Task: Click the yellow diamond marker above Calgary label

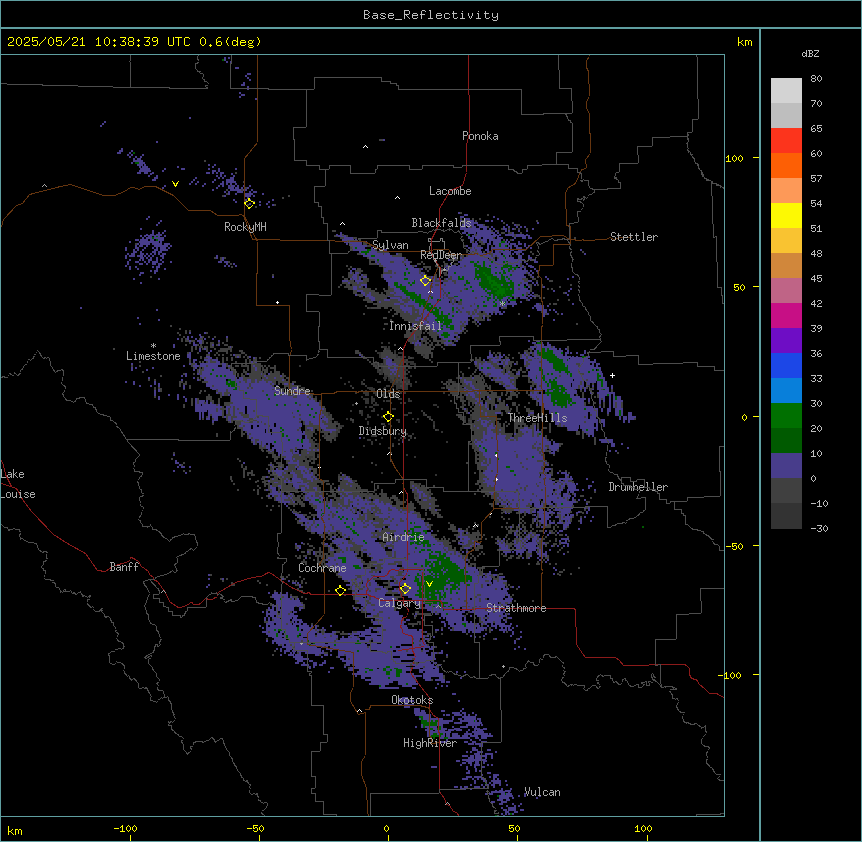Action: (405, 589)
